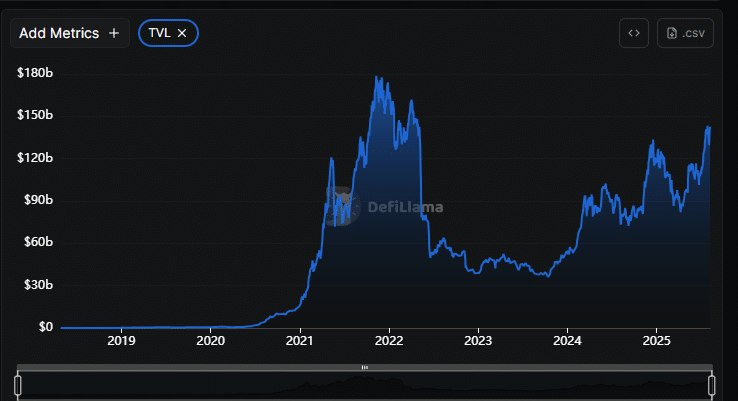Viewport: 738px width, 401px height.
Task: Click the plus icon beside Add Metrics
Action: (114, 33)
